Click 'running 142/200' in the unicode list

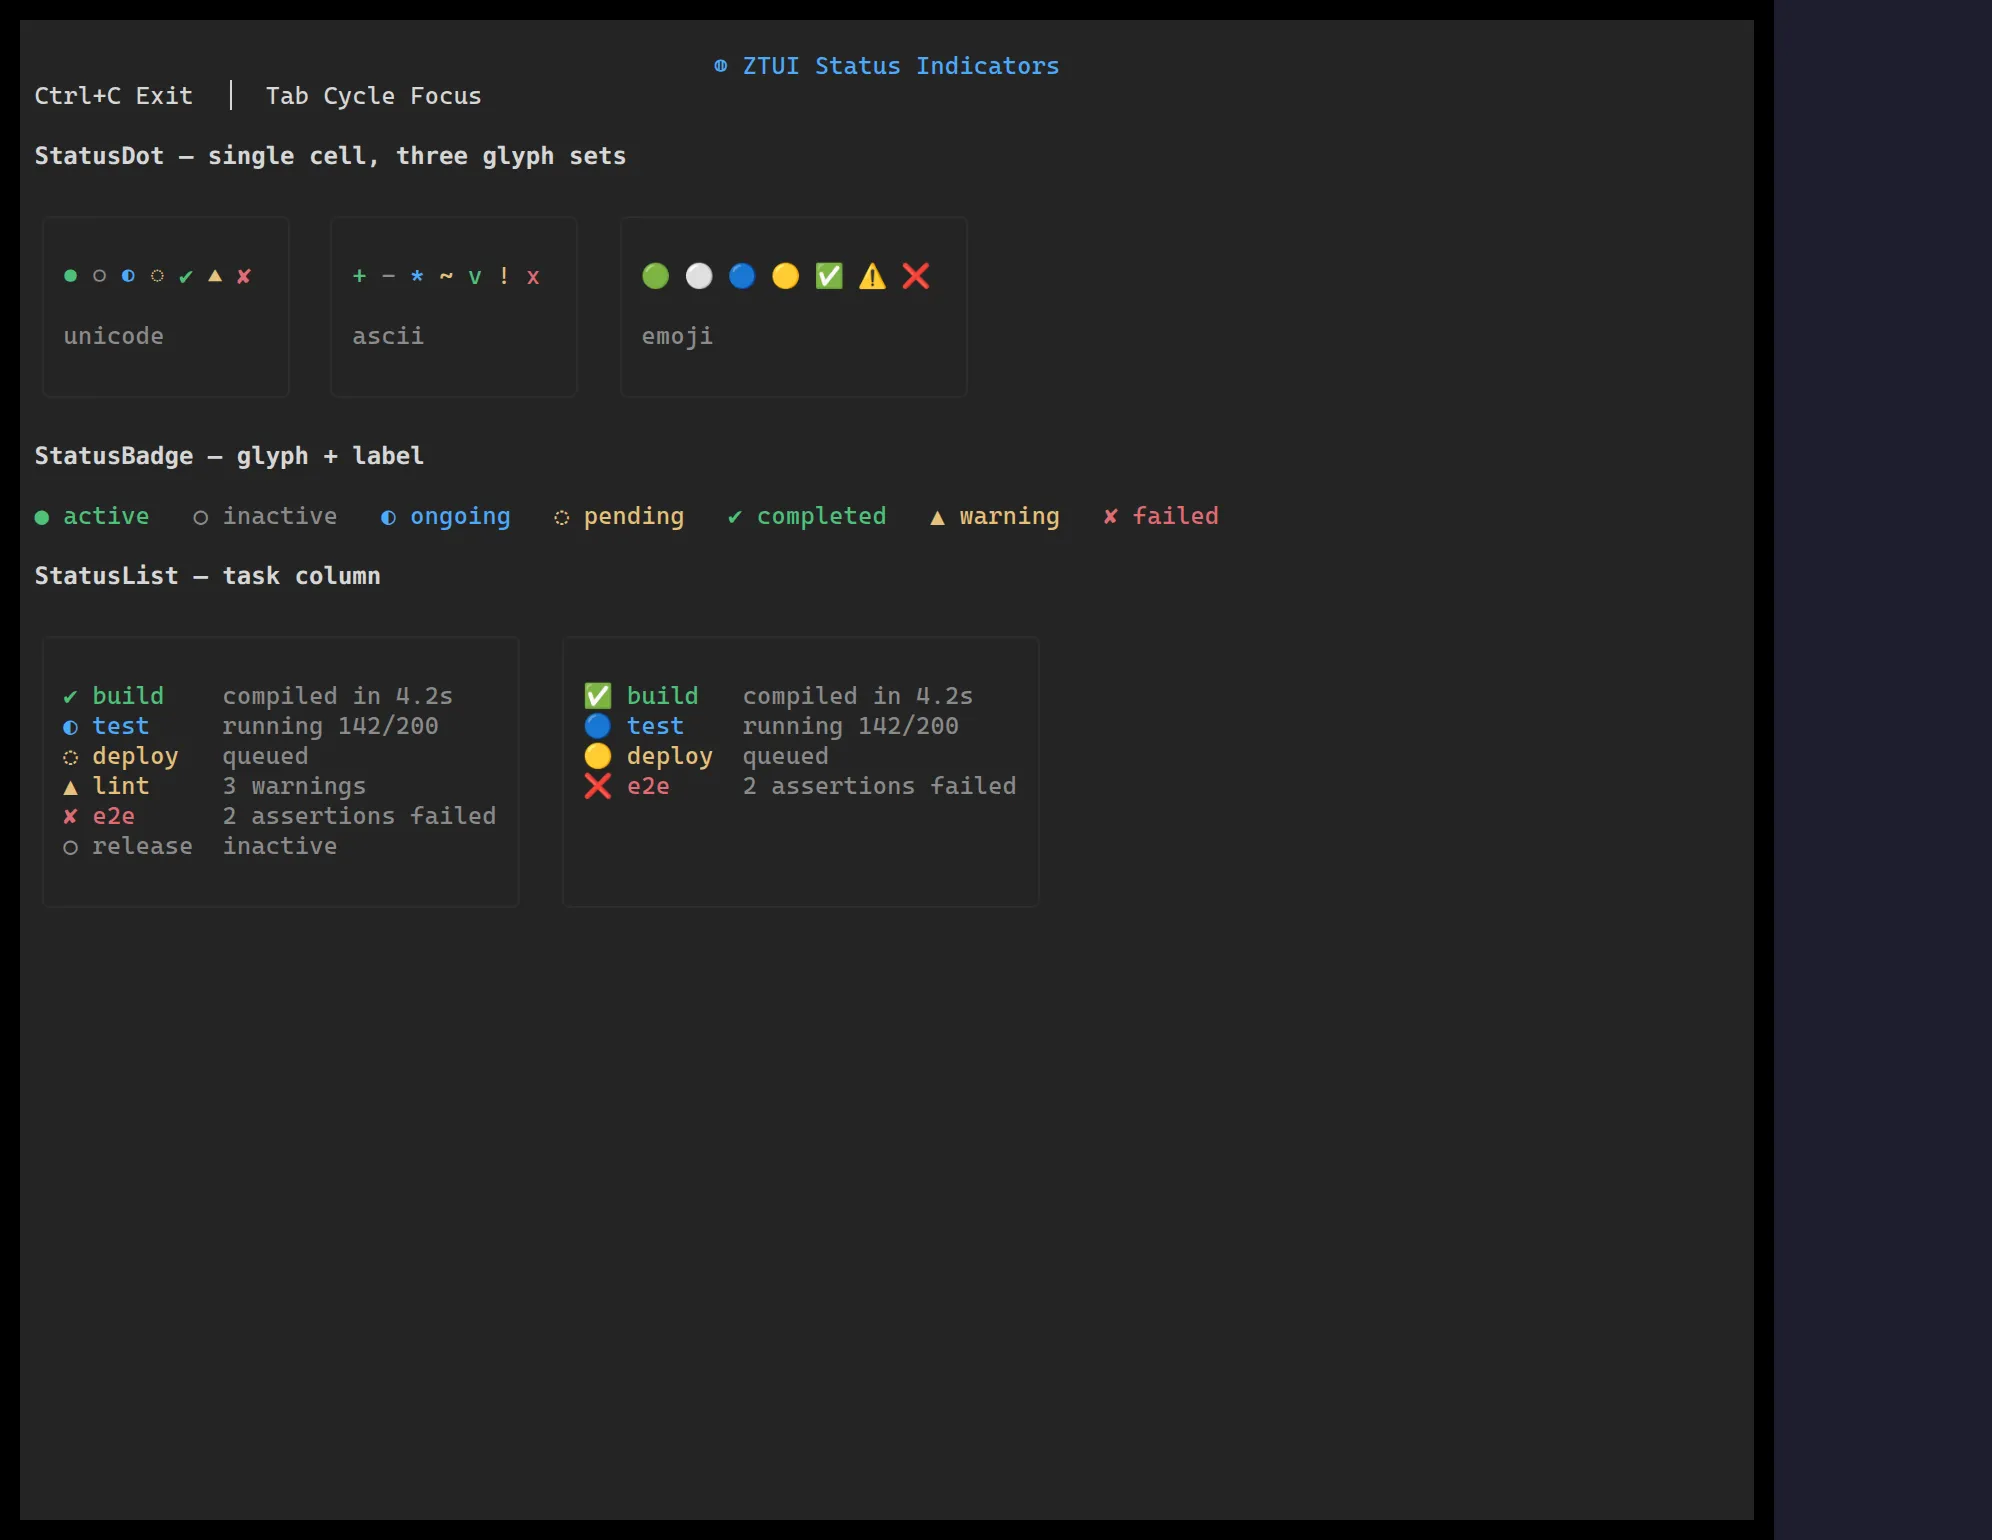coord(330,727)
